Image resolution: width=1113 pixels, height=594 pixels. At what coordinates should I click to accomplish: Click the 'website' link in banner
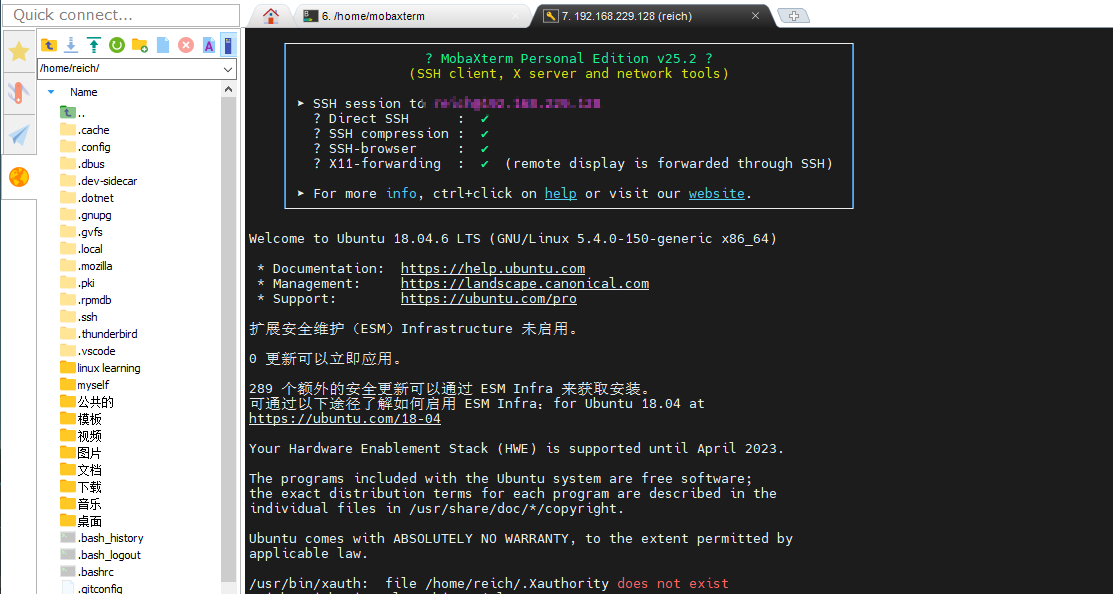(x=716, y=194)
